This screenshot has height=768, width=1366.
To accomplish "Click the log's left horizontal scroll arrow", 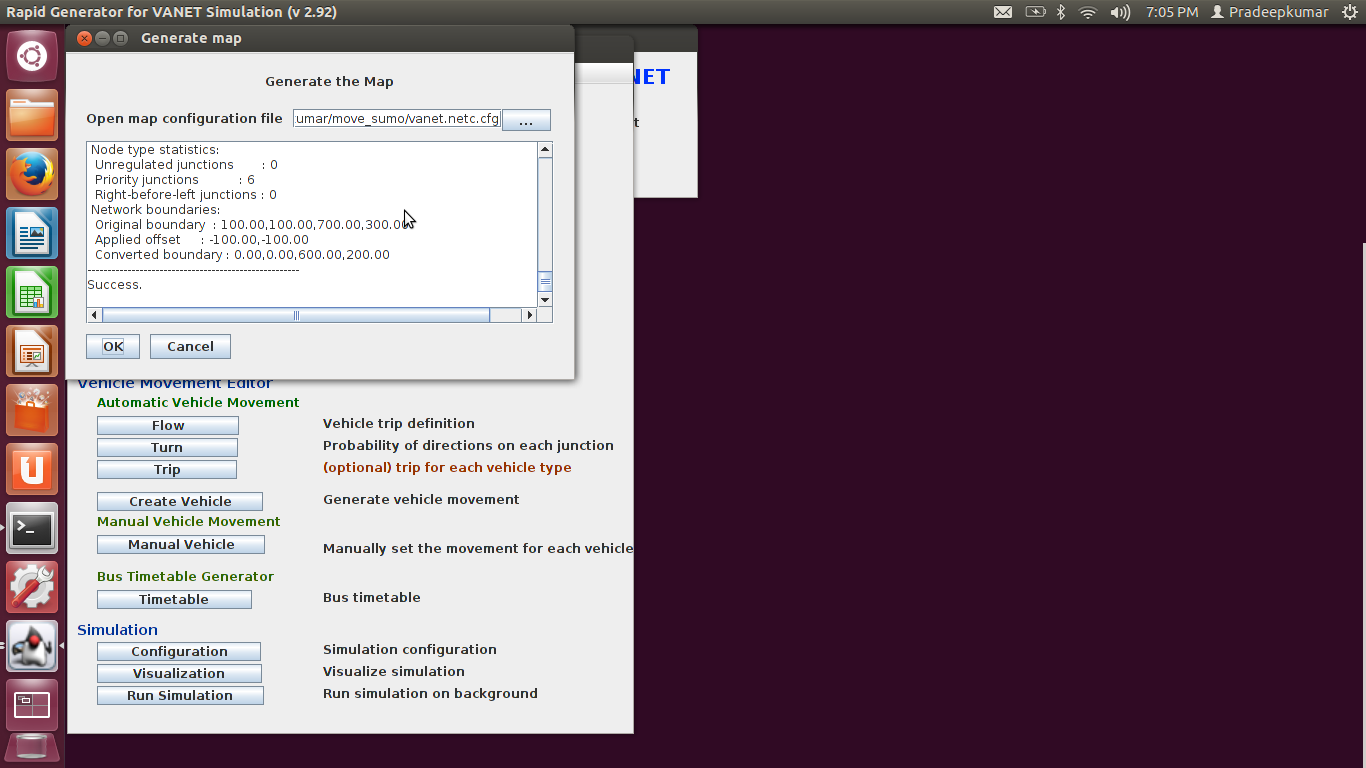I will pos(95,315).
